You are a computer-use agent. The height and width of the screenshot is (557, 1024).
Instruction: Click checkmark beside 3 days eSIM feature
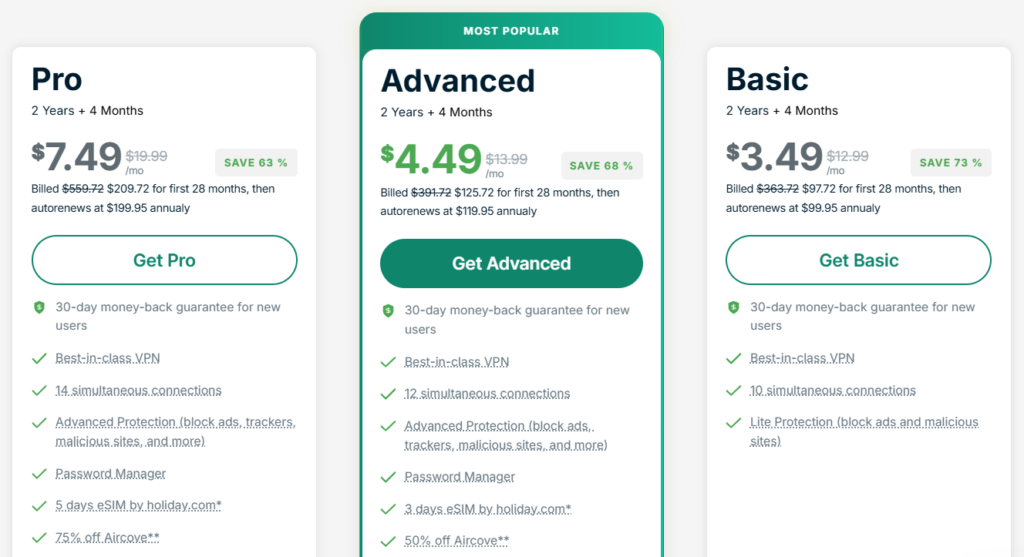click(388, 509)
